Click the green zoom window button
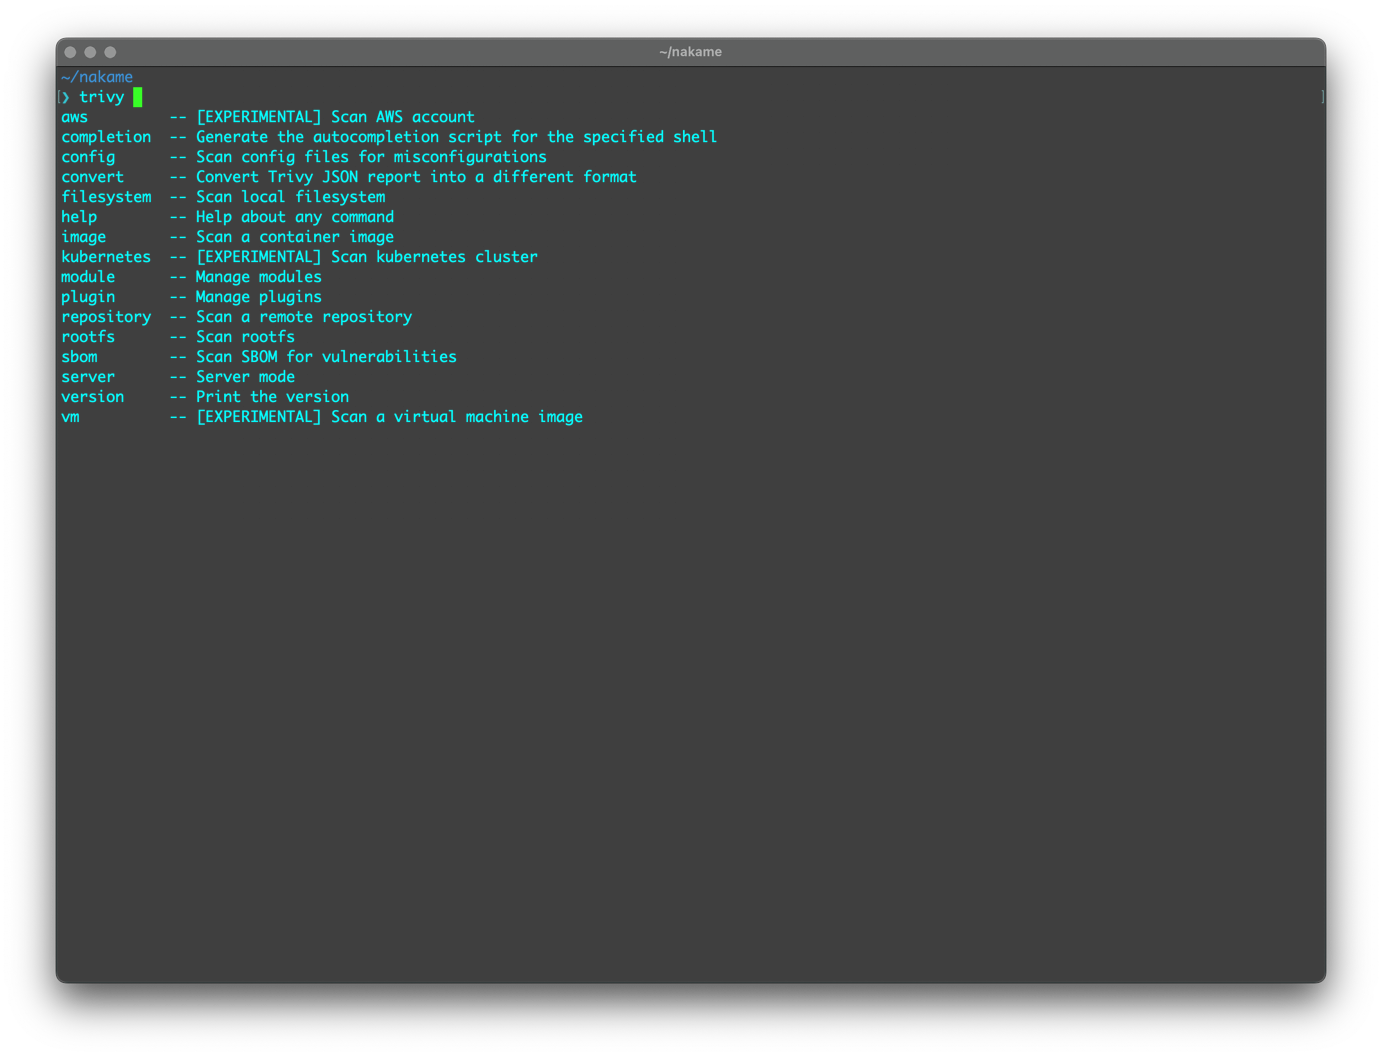1382x1057 pixels. pyautogui.click(x=110, y=52)
